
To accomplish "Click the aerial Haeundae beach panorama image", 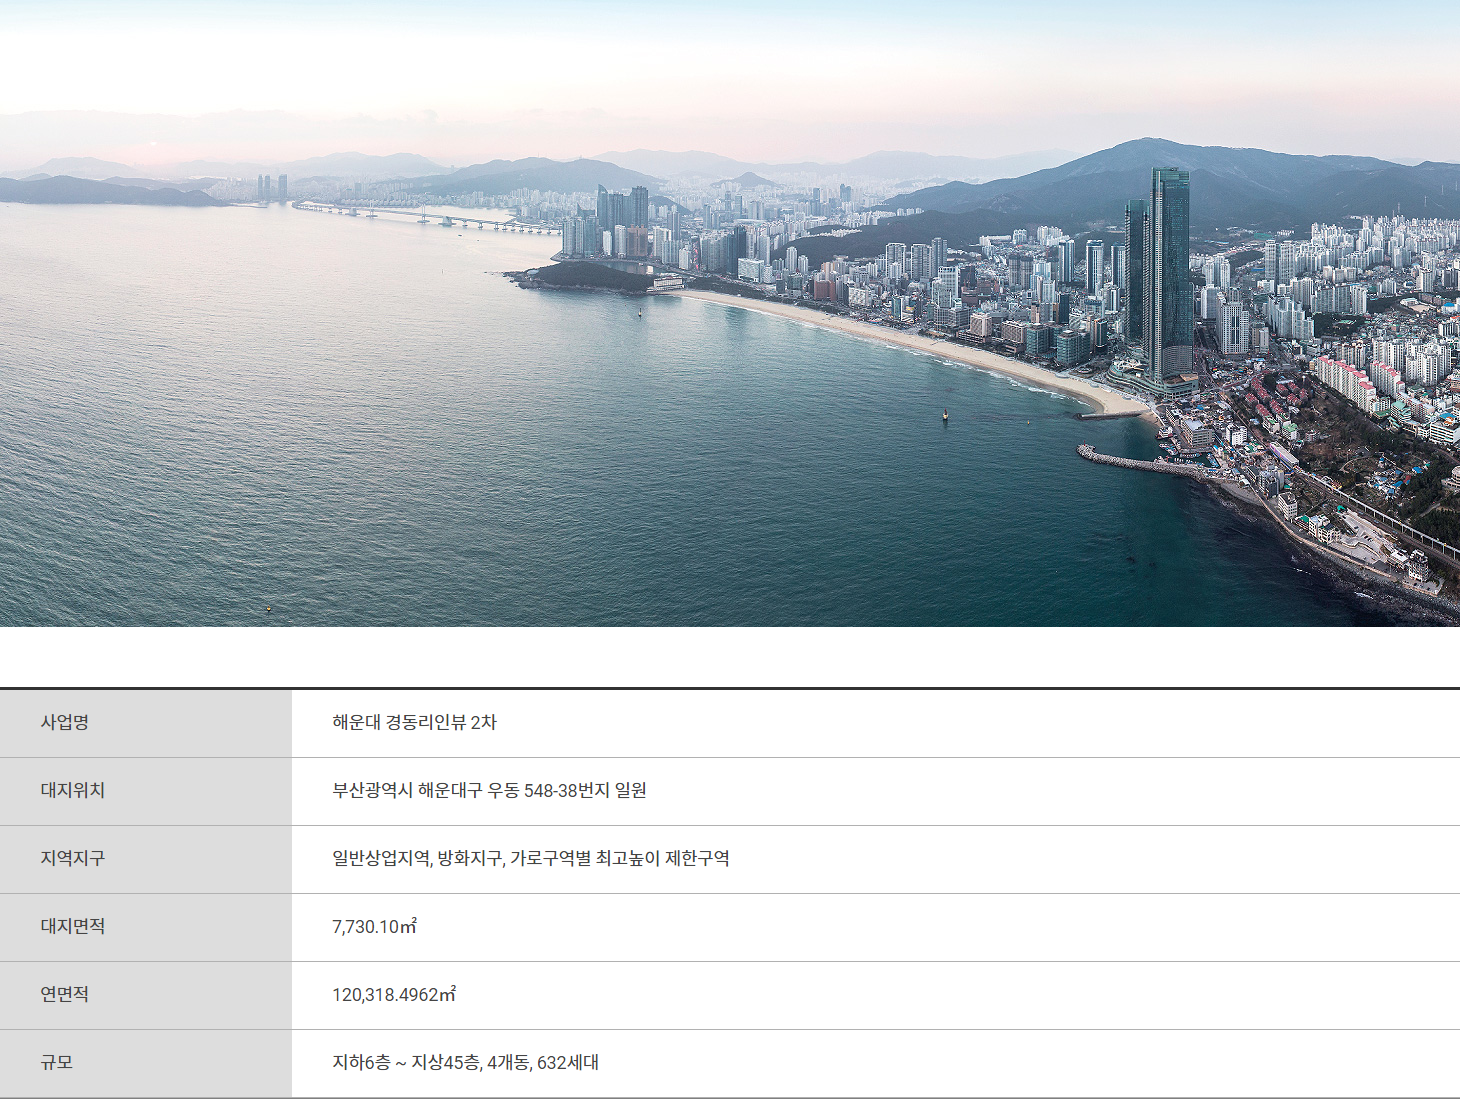I will click(730, 313).
